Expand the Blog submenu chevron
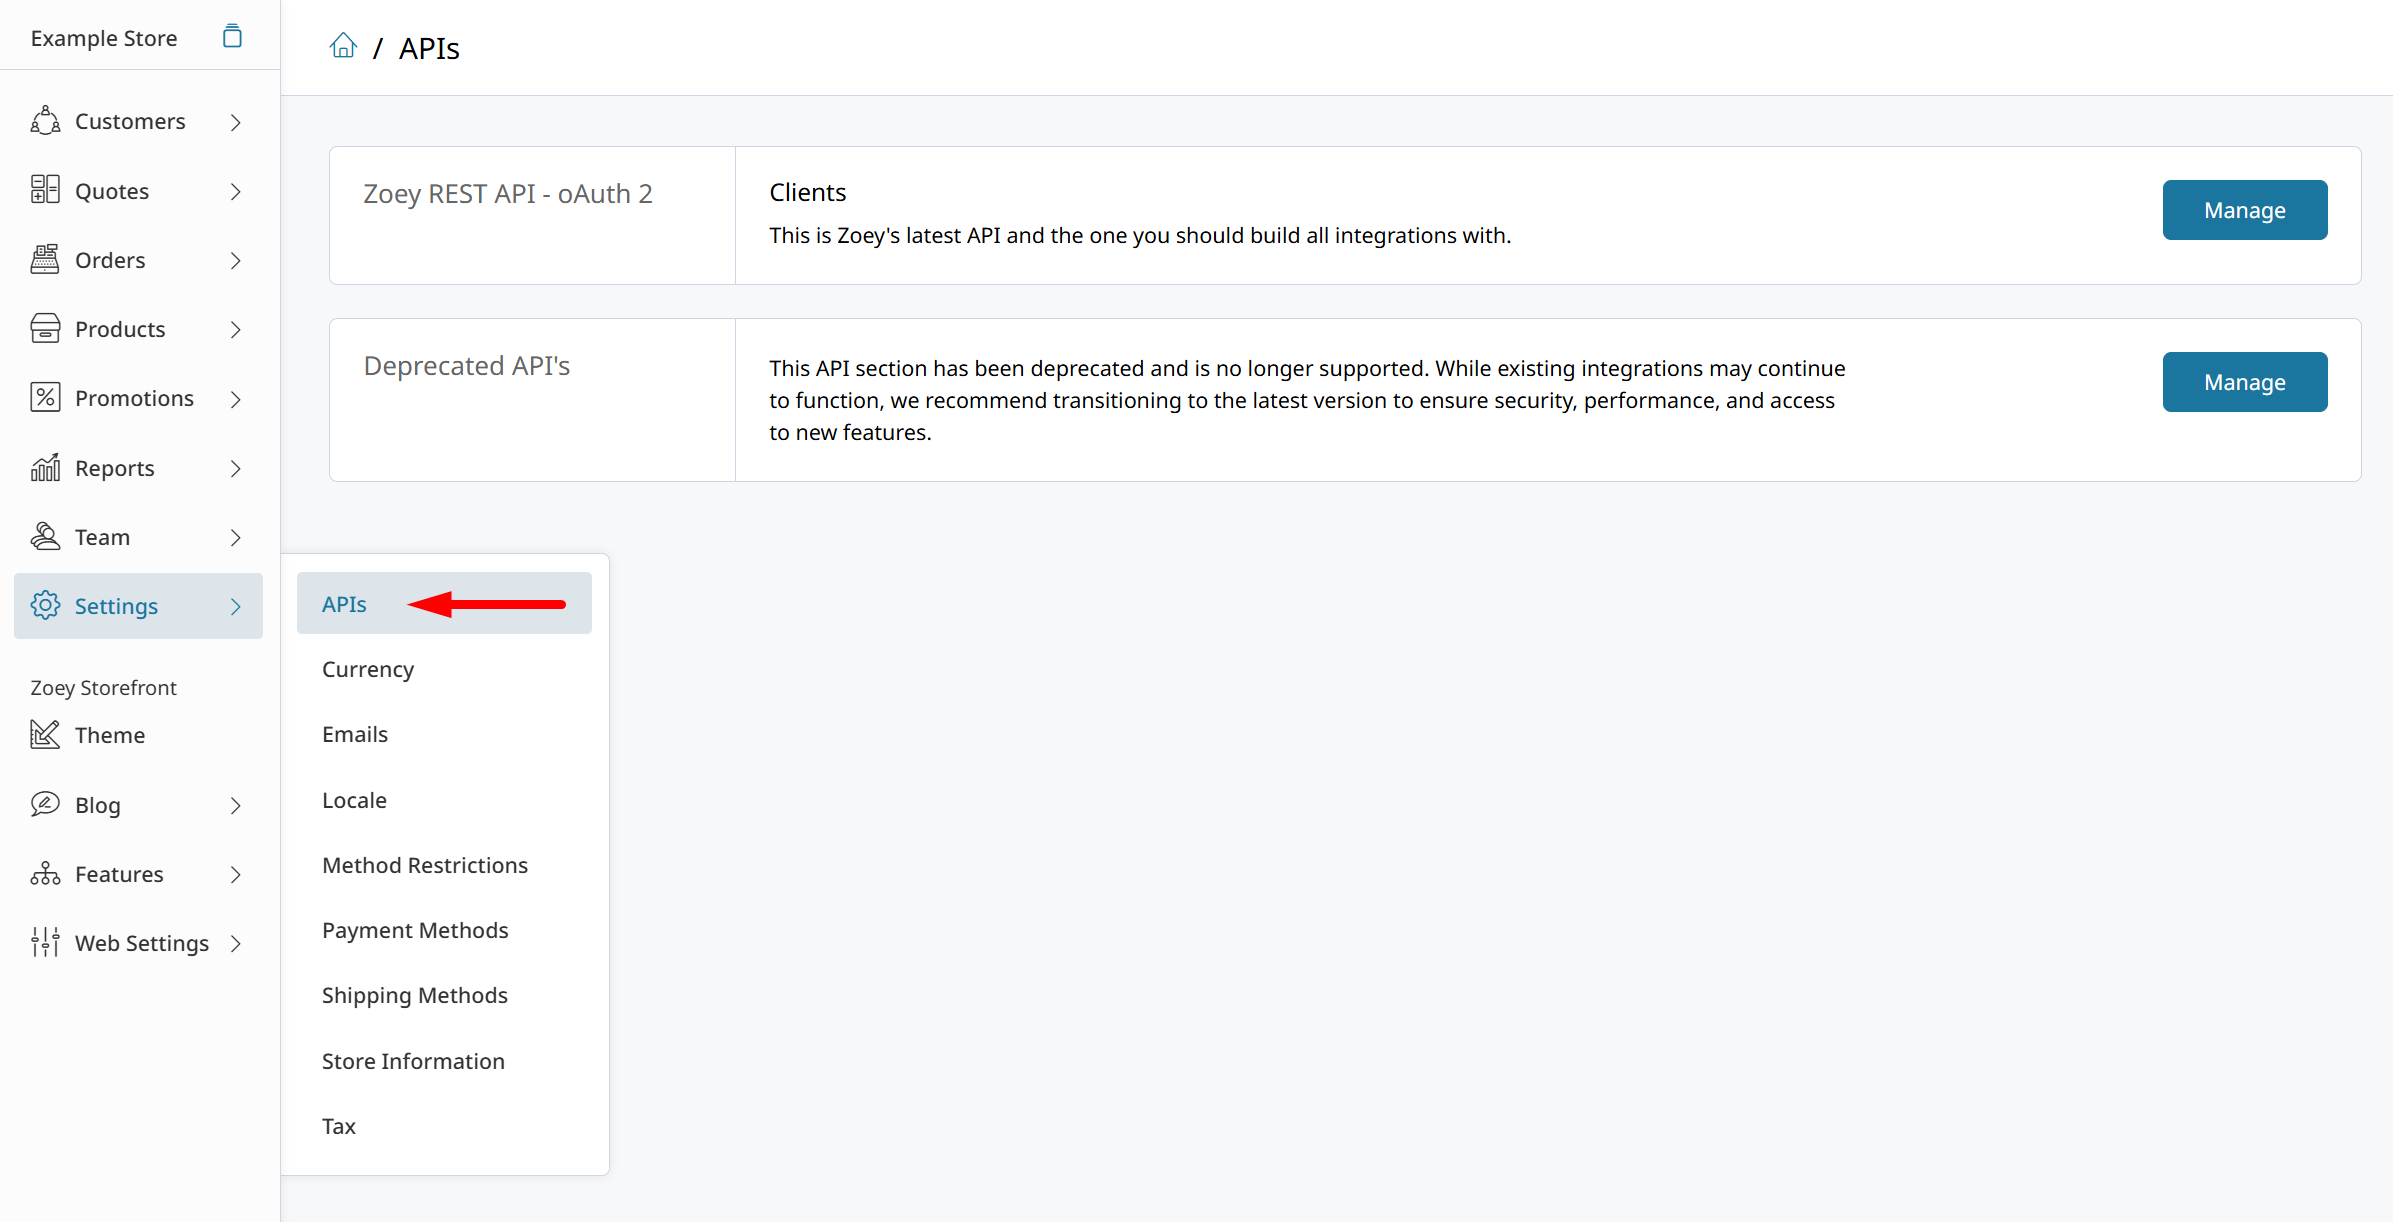 236,806
